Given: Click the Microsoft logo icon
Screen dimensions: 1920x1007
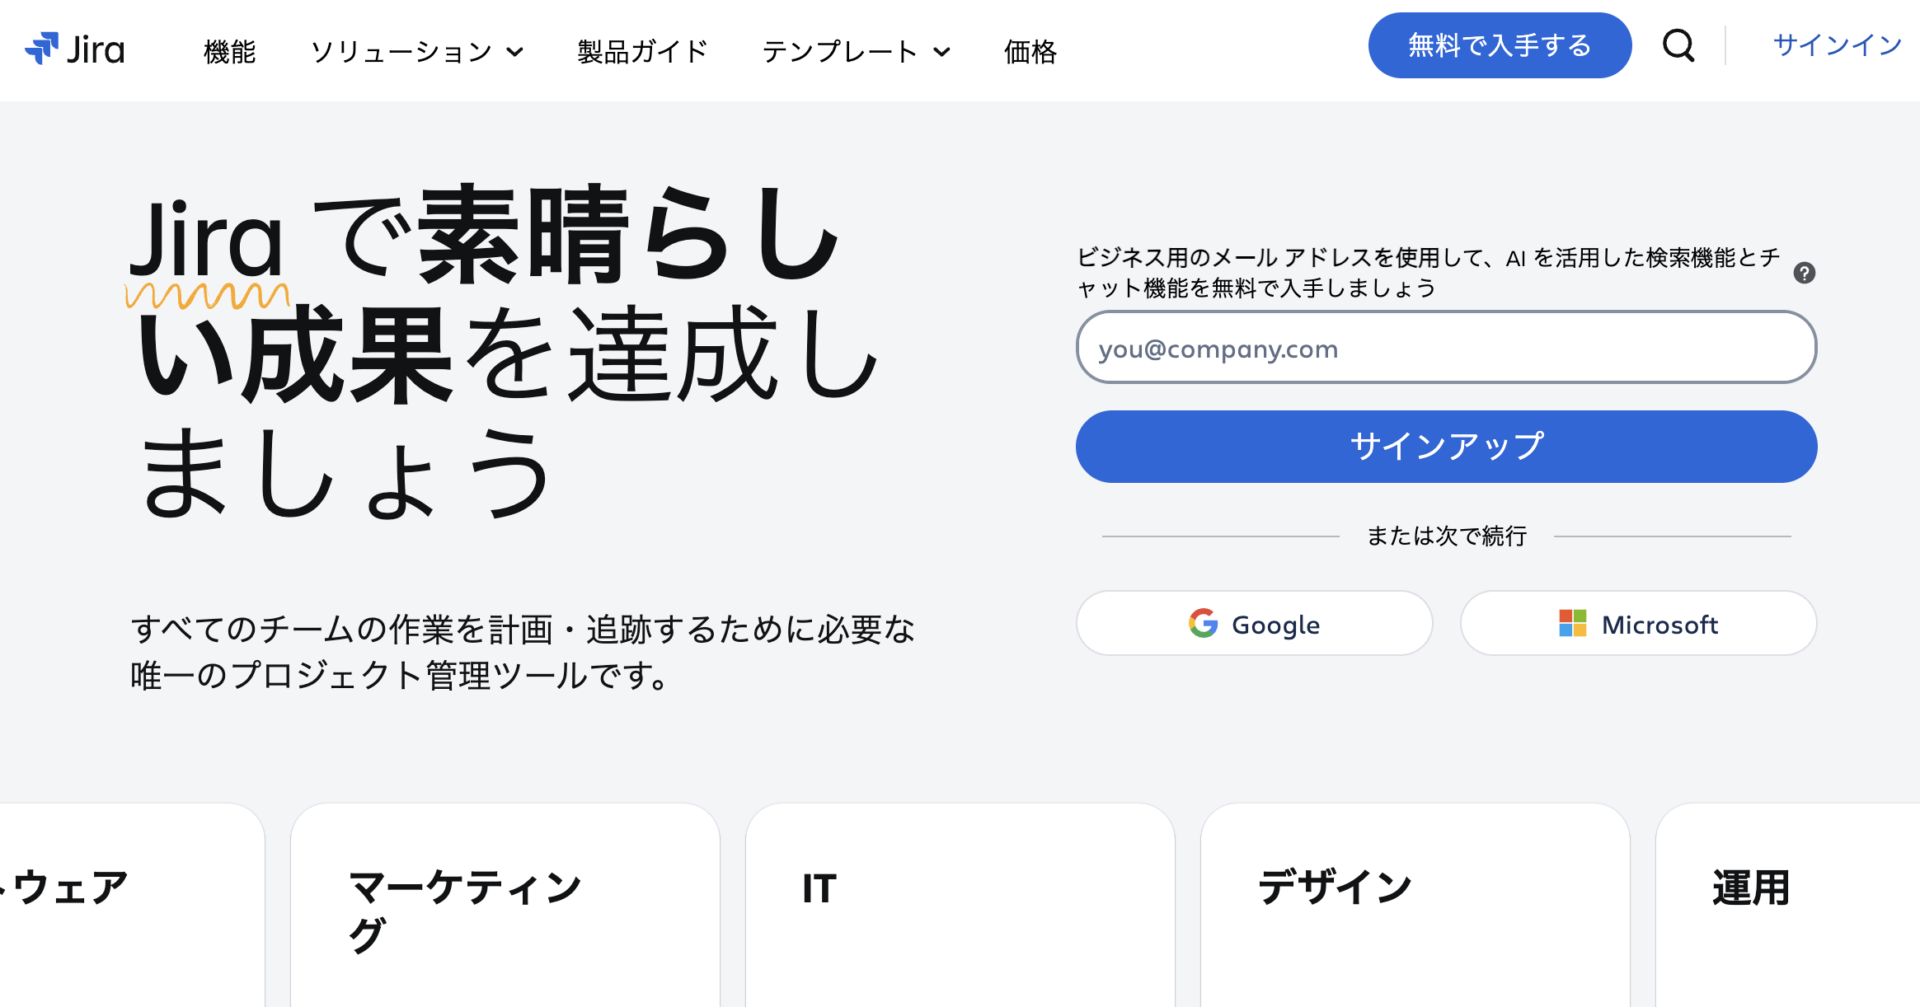Looking at the screenshot, I should pos(1573,624).
